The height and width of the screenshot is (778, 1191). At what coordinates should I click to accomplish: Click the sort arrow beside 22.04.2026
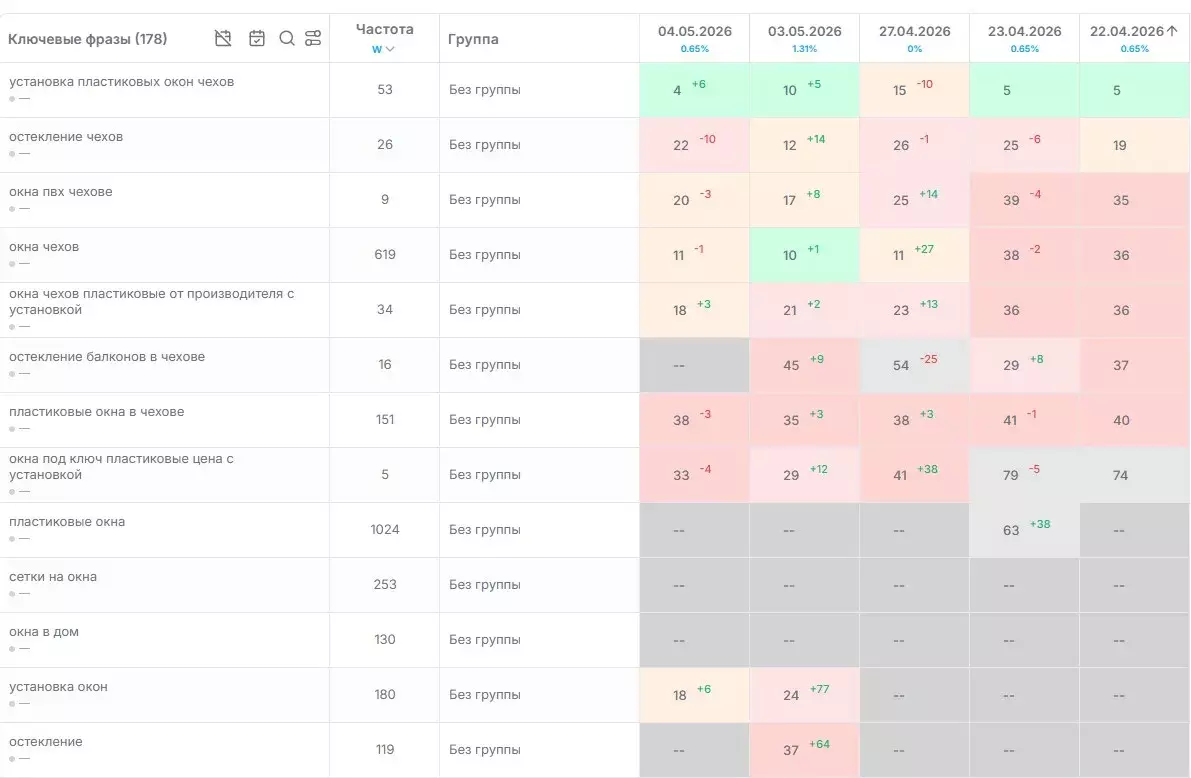(1172, 31)
